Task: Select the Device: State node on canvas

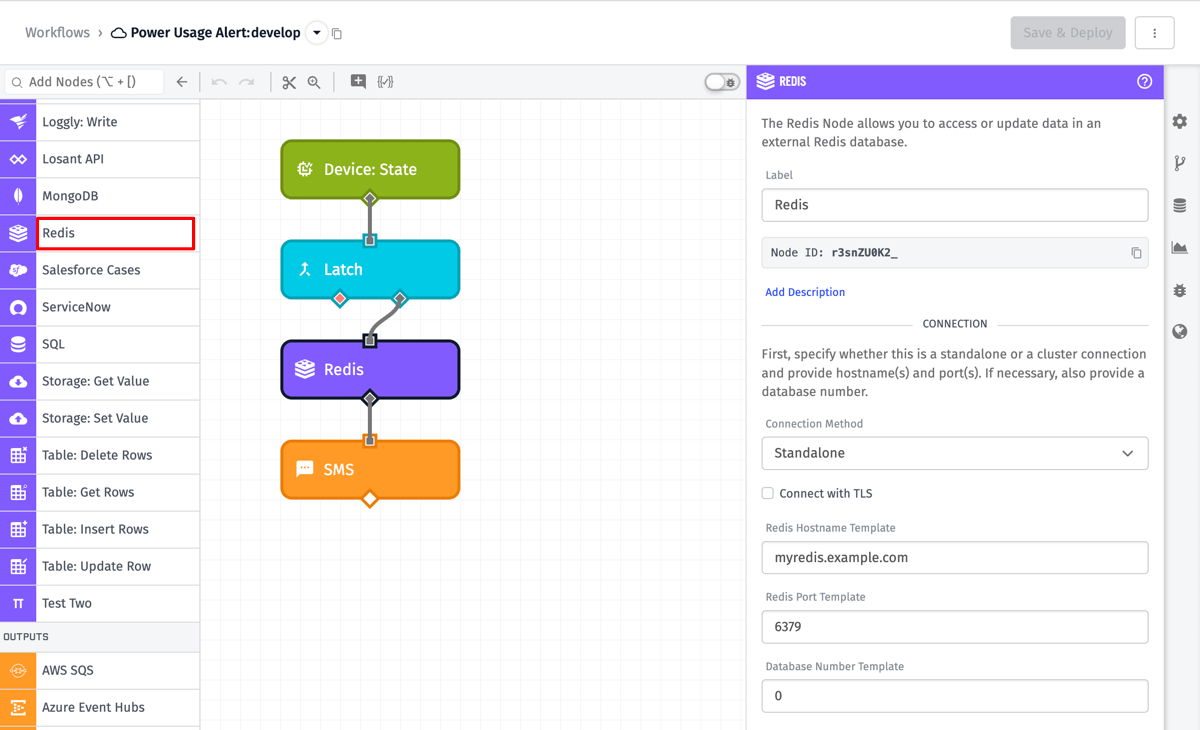Action: tap(370, 169)
